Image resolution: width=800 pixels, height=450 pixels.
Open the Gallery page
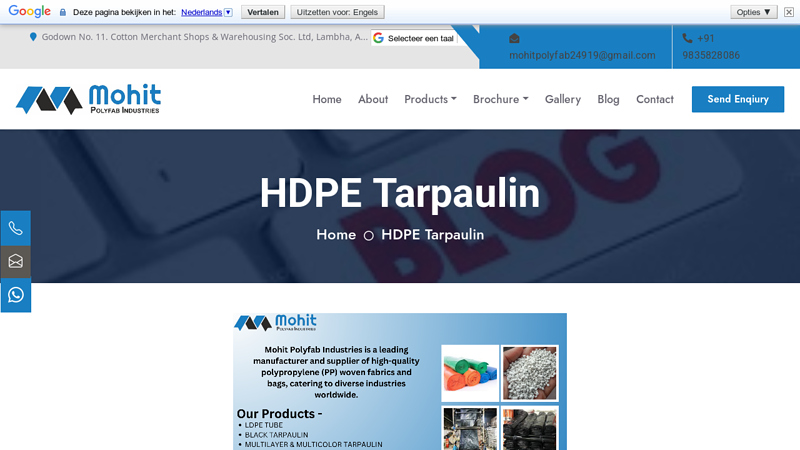(x=563, y=99)
